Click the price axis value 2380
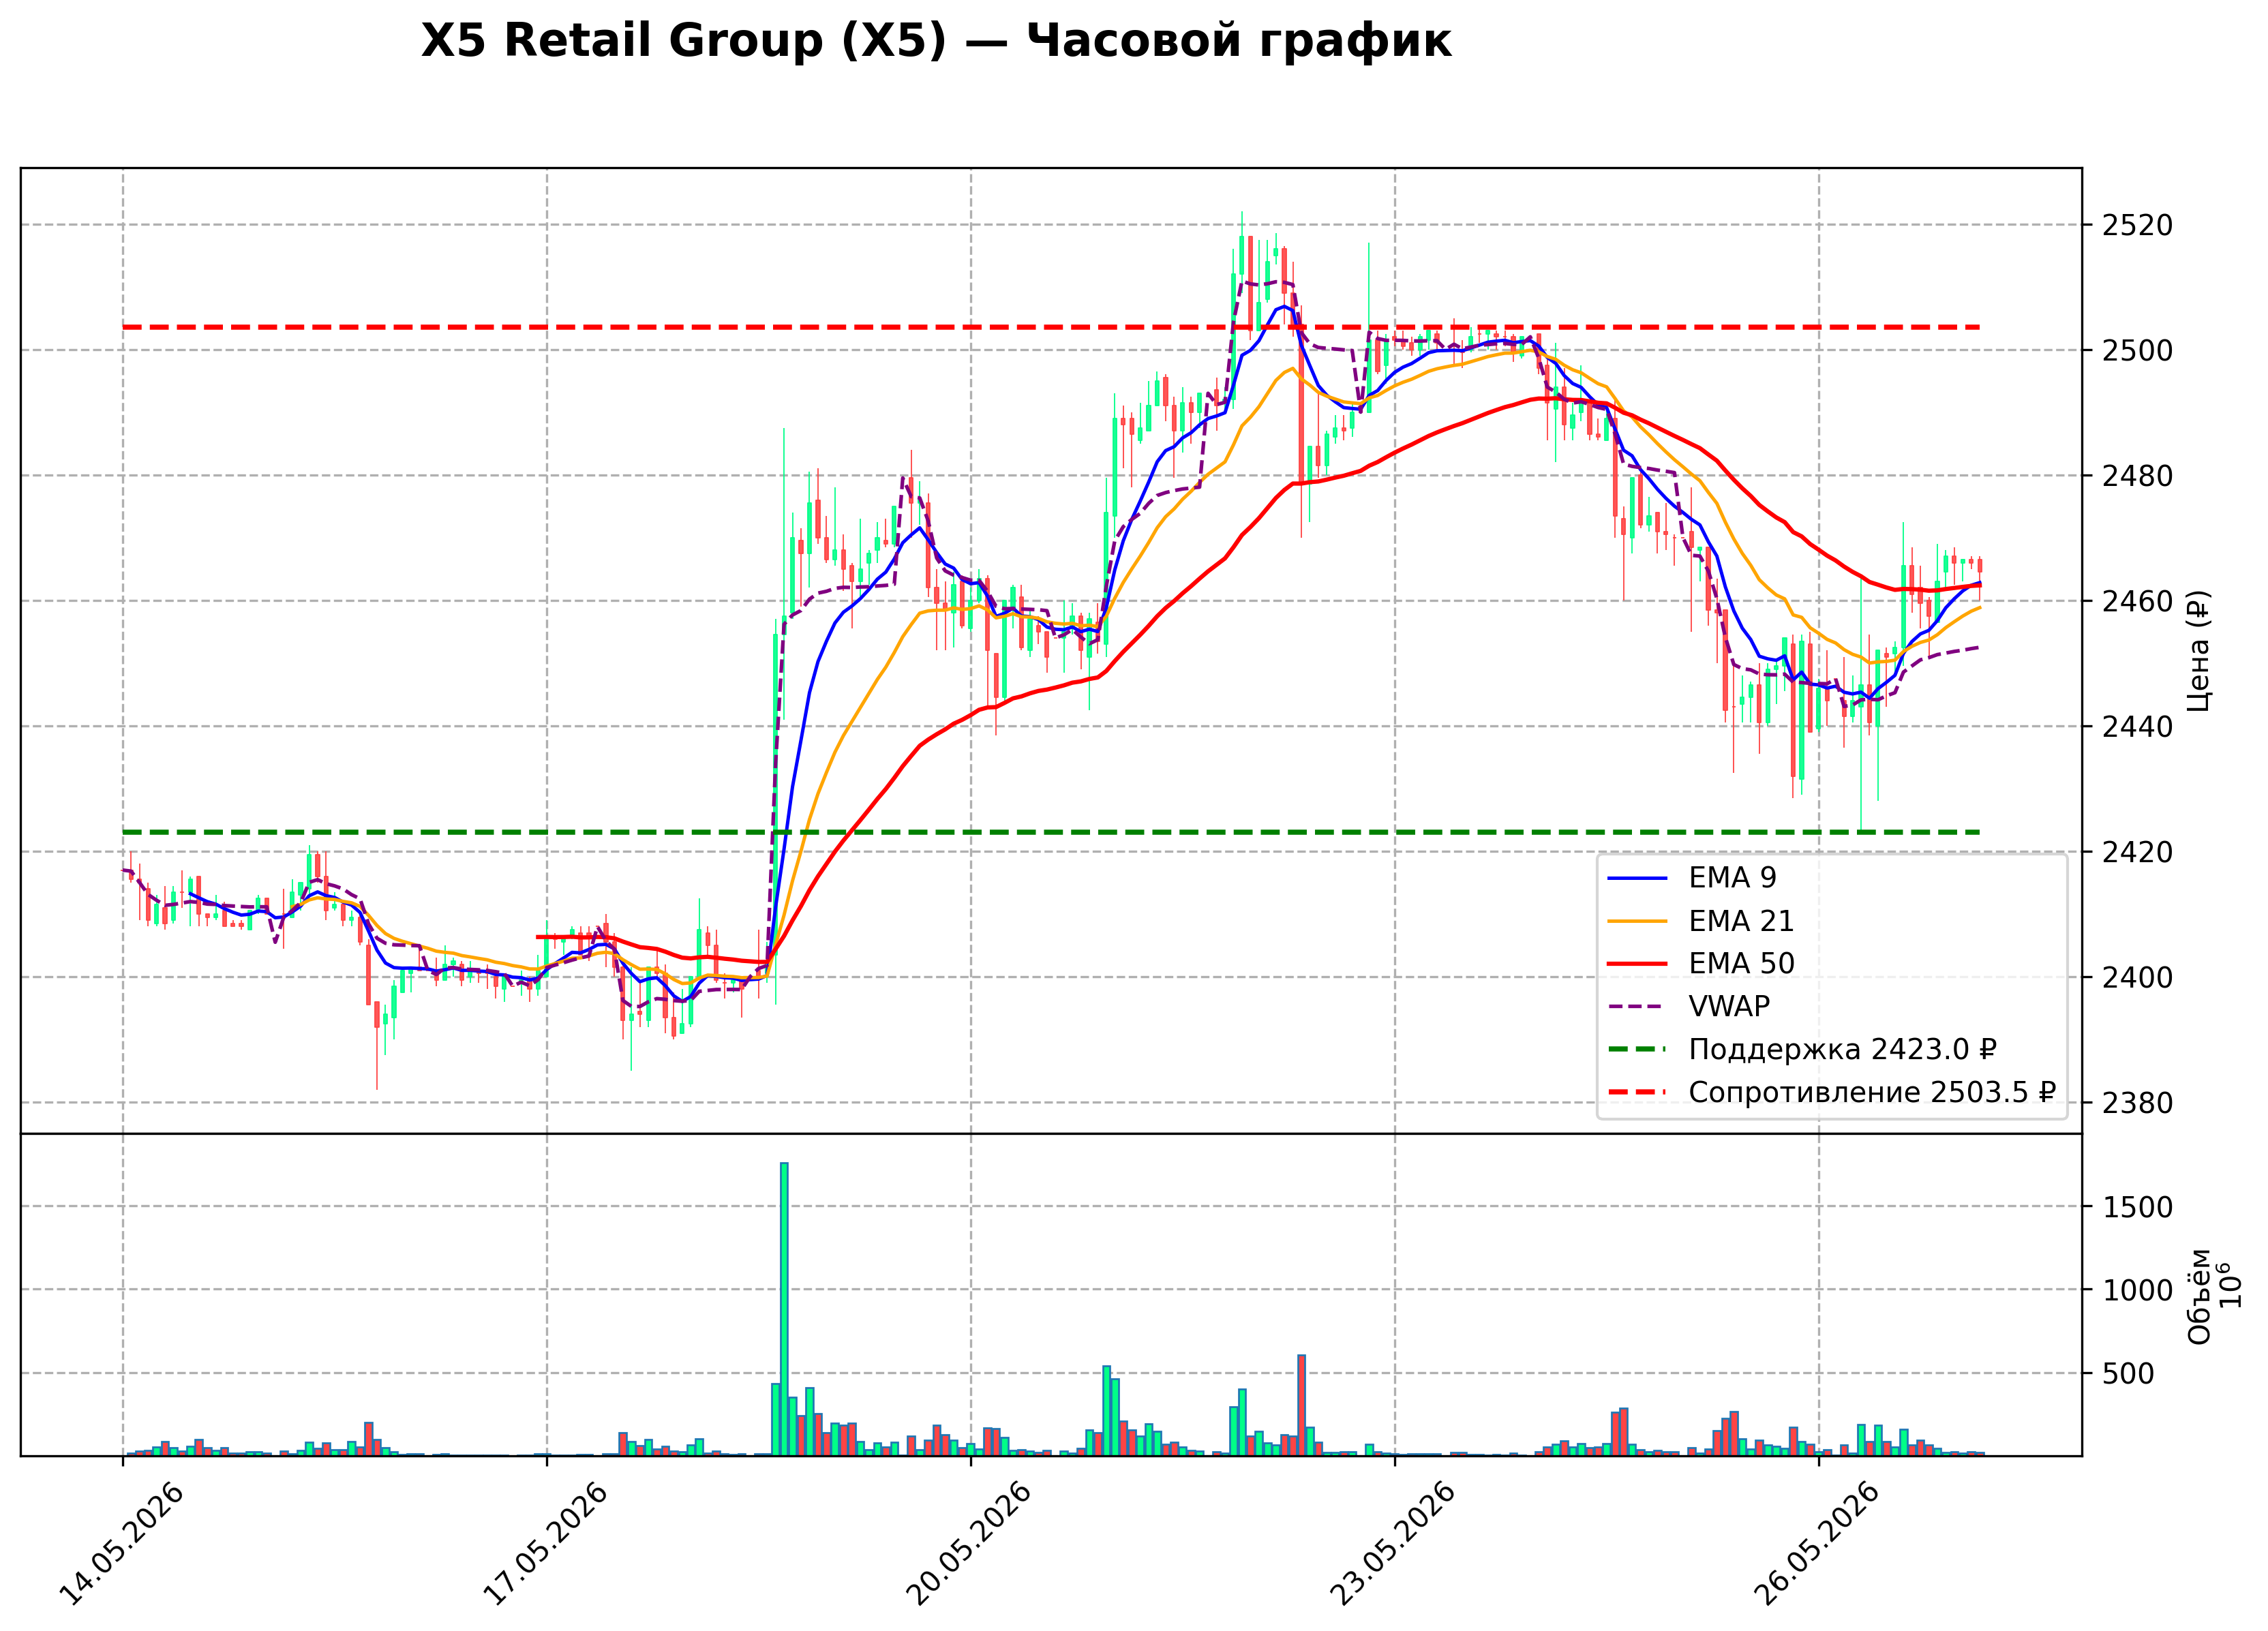Viewport: 2268px width, 1631px height. 2139,1104
